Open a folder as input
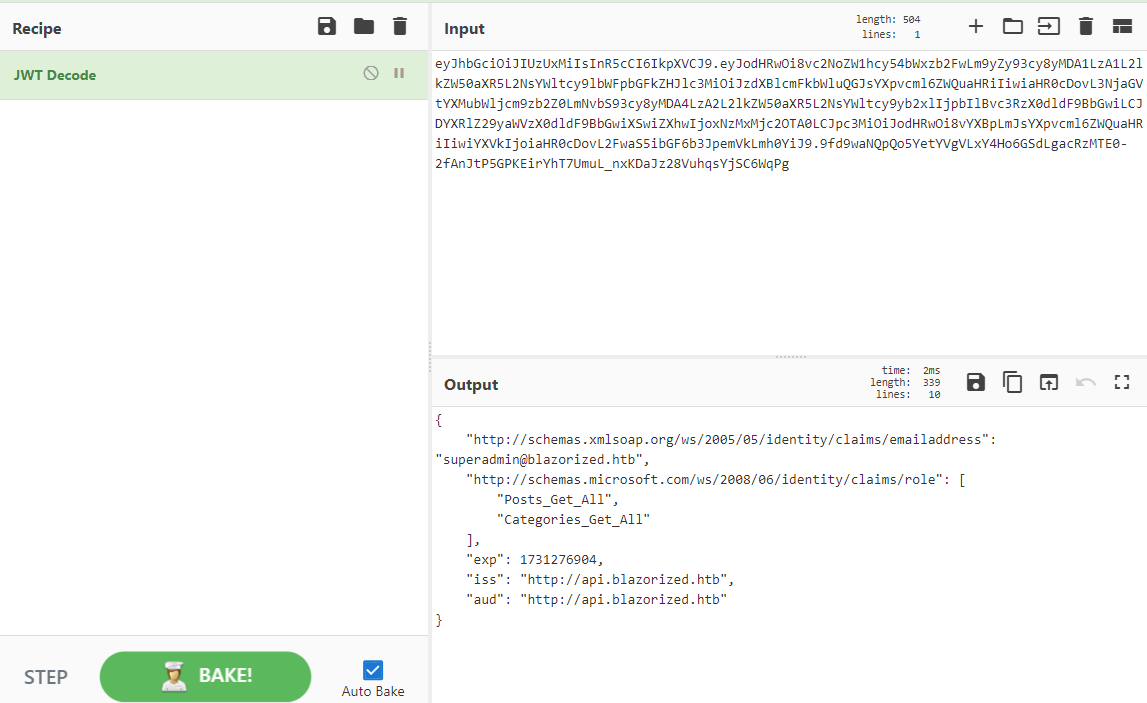1147x703 pixels. click(x=1012, y=27)
